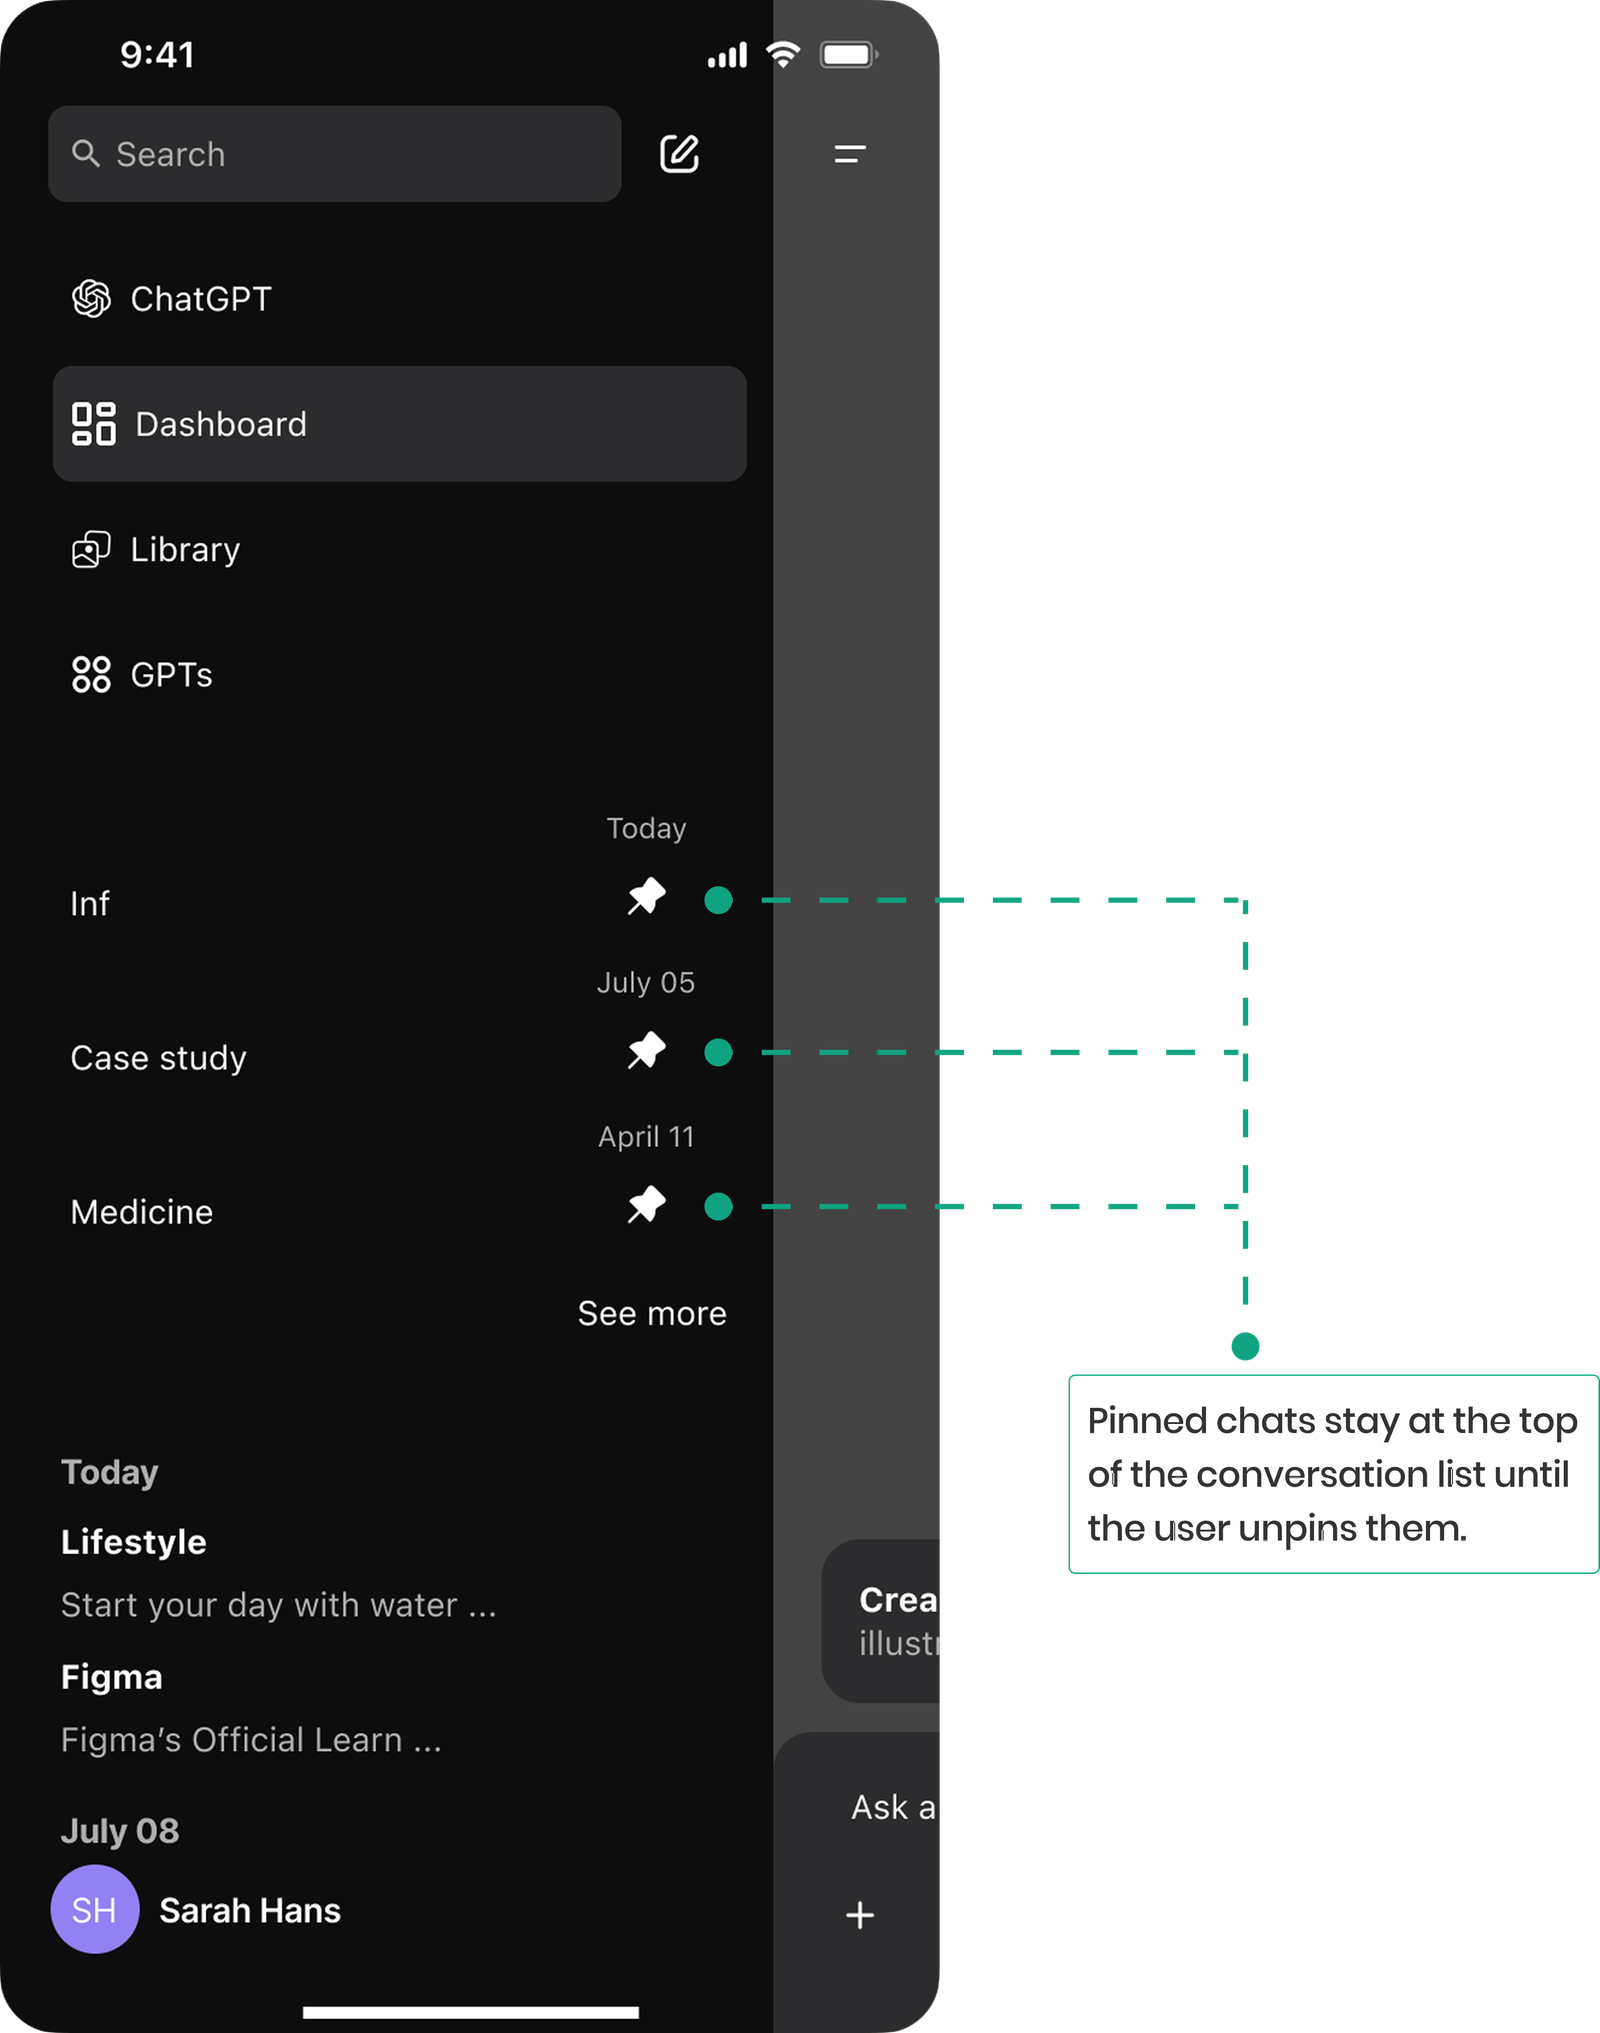The height and width of the screenshot is (2033, 1600).
Task: Tap the plus attachment icon
Action: [859, 1915]
